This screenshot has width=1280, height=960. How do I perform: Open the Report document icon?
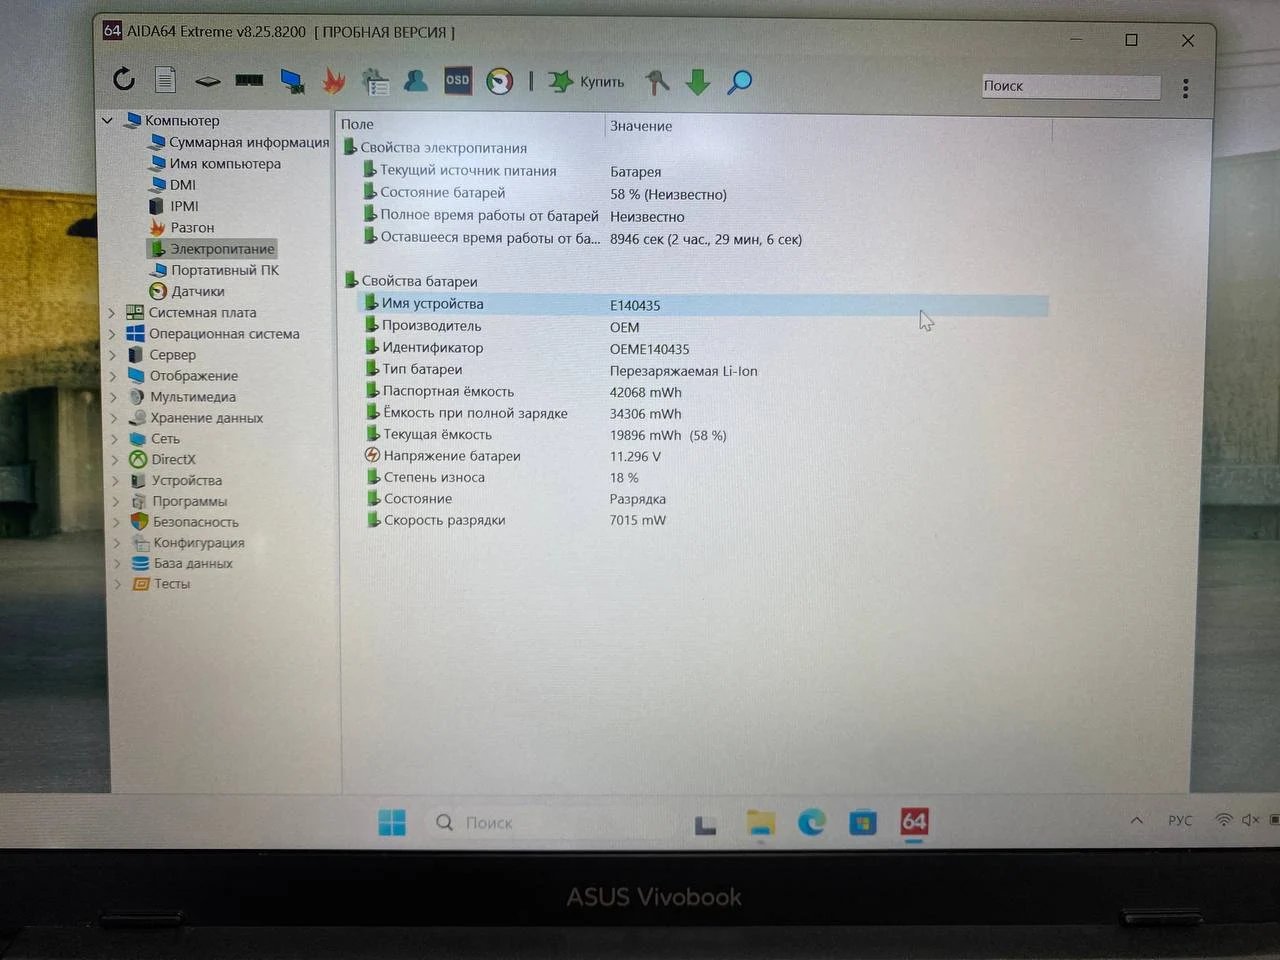click(x=166, y=80)
